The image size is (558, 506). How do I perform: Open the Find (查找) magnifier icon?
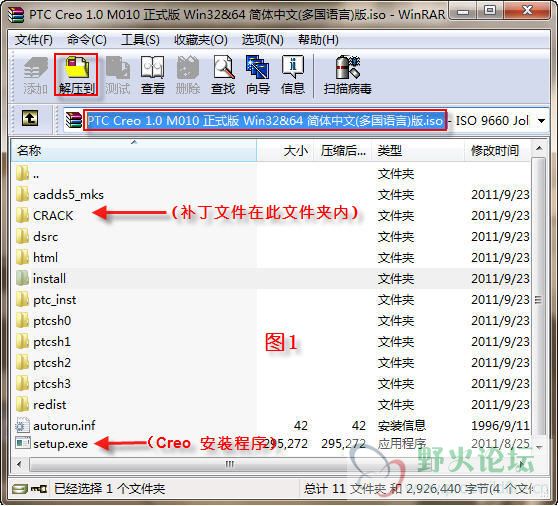223,75
